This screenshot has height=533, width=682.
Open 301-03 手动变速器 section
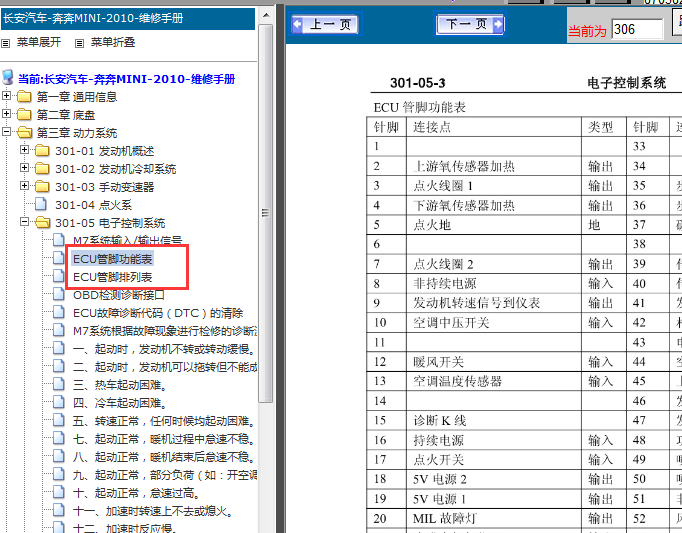(x=104, y=187)
